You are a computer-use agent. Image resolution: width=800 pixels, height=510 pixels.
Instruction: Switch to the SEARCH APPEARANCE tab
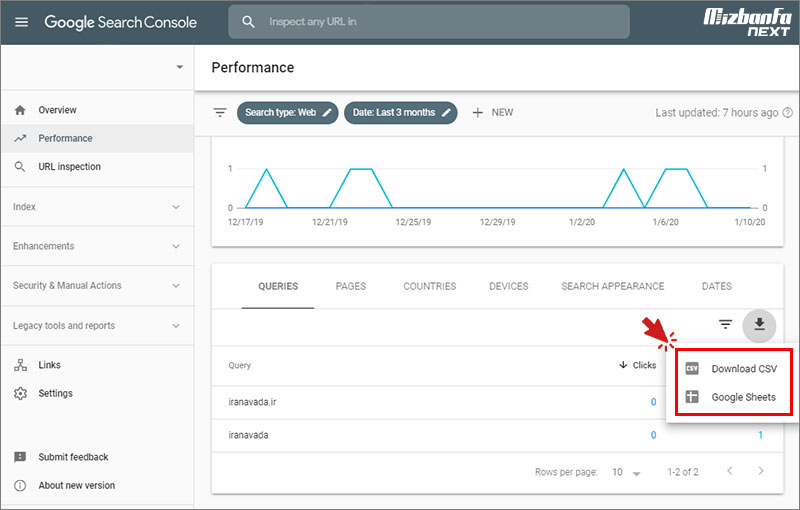[613, 287]
